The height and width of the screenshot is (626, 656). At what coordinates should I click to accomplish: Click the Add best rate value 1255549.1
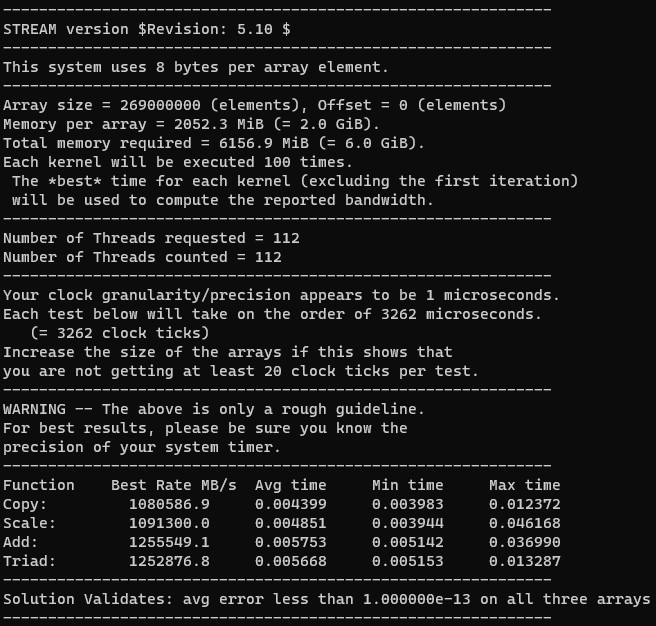click(169, 542)
